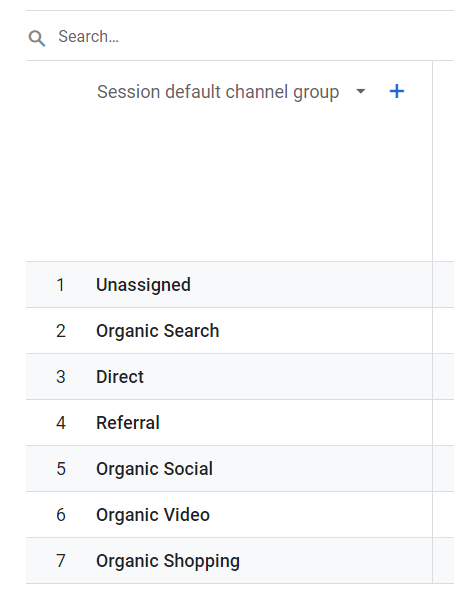Click row number 4 beside Referral
Viewport: 454px width, 599px height.
tap(61, 423)
